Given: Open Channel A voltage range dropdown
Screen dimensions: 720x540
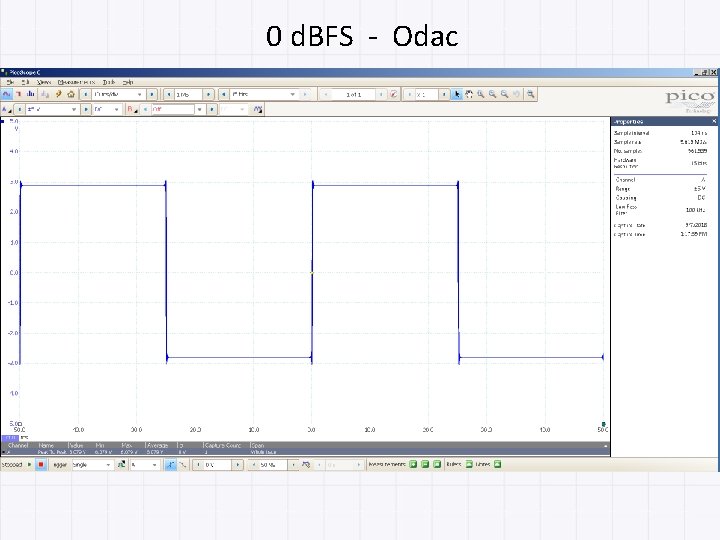Looking at the screenshot, I should (51, 109).
